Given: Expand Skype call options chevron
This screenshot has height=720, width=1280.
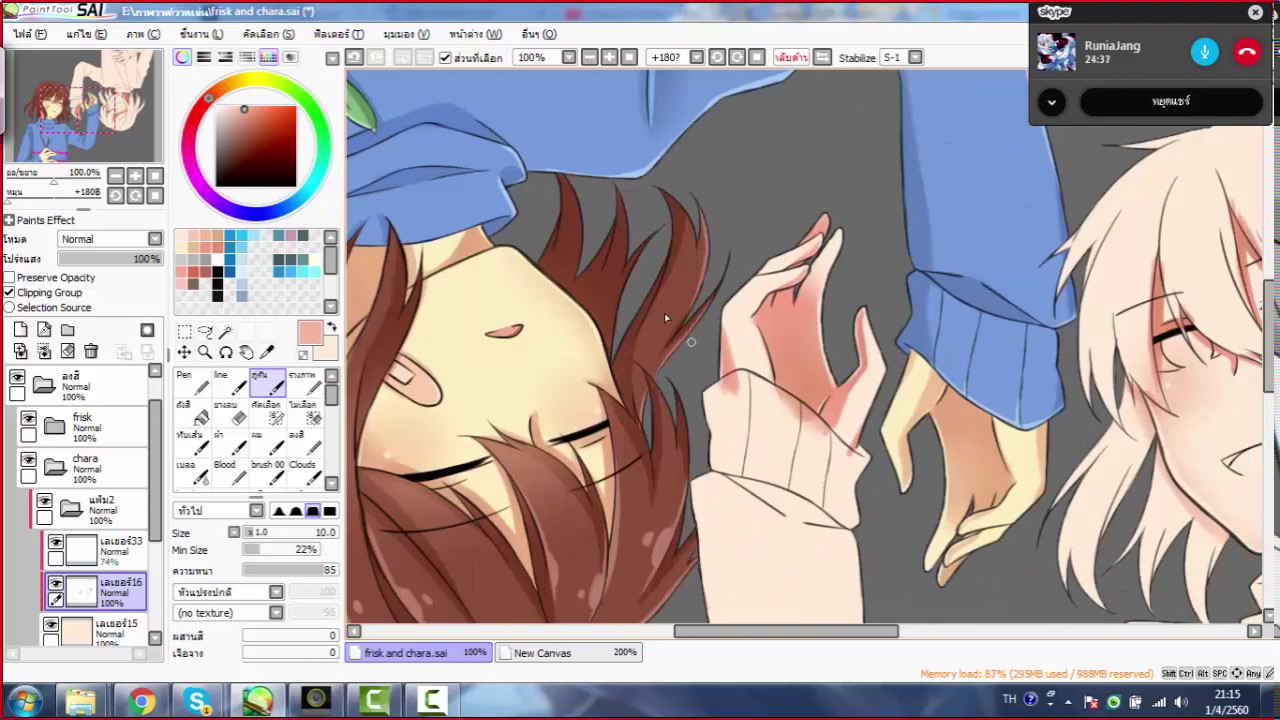Looking at the screenshot, I should [1051, 102].
